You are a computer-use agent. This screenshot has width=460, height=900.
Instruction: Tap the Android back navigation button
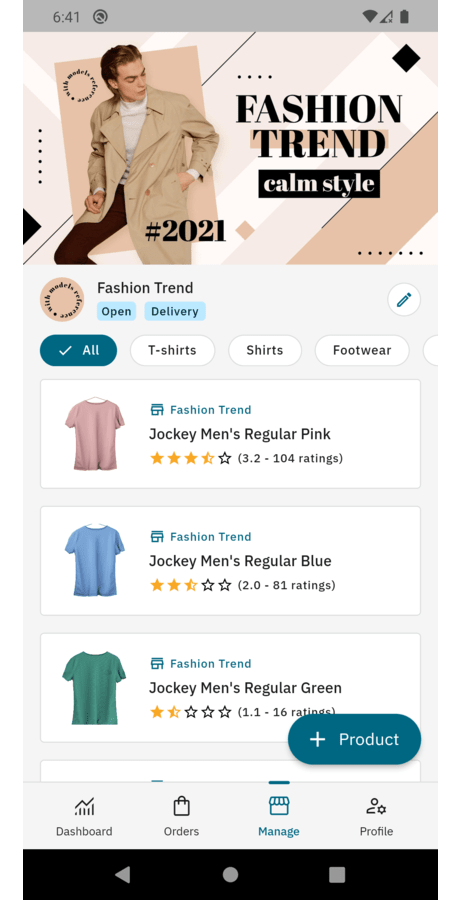(x=123, y=874)
